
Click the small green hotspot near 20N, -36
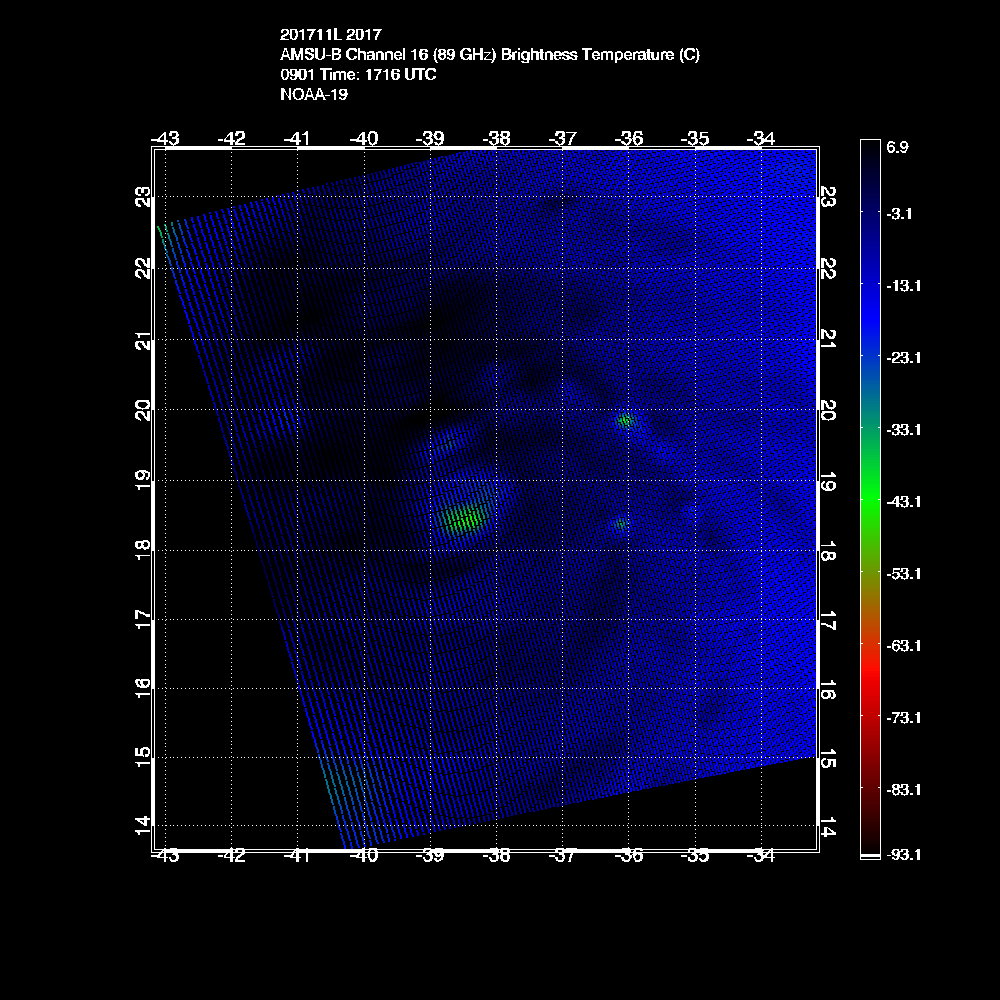pos(626,421)
